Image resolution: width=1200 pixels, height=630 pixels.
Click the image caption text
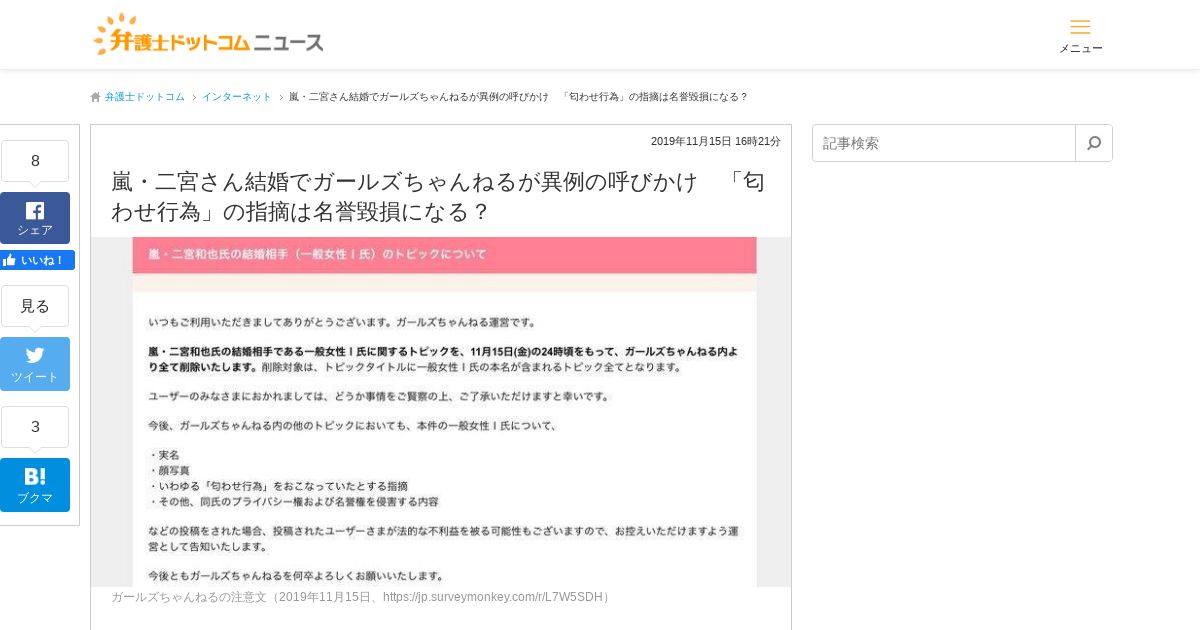click(x=361, y=597)
